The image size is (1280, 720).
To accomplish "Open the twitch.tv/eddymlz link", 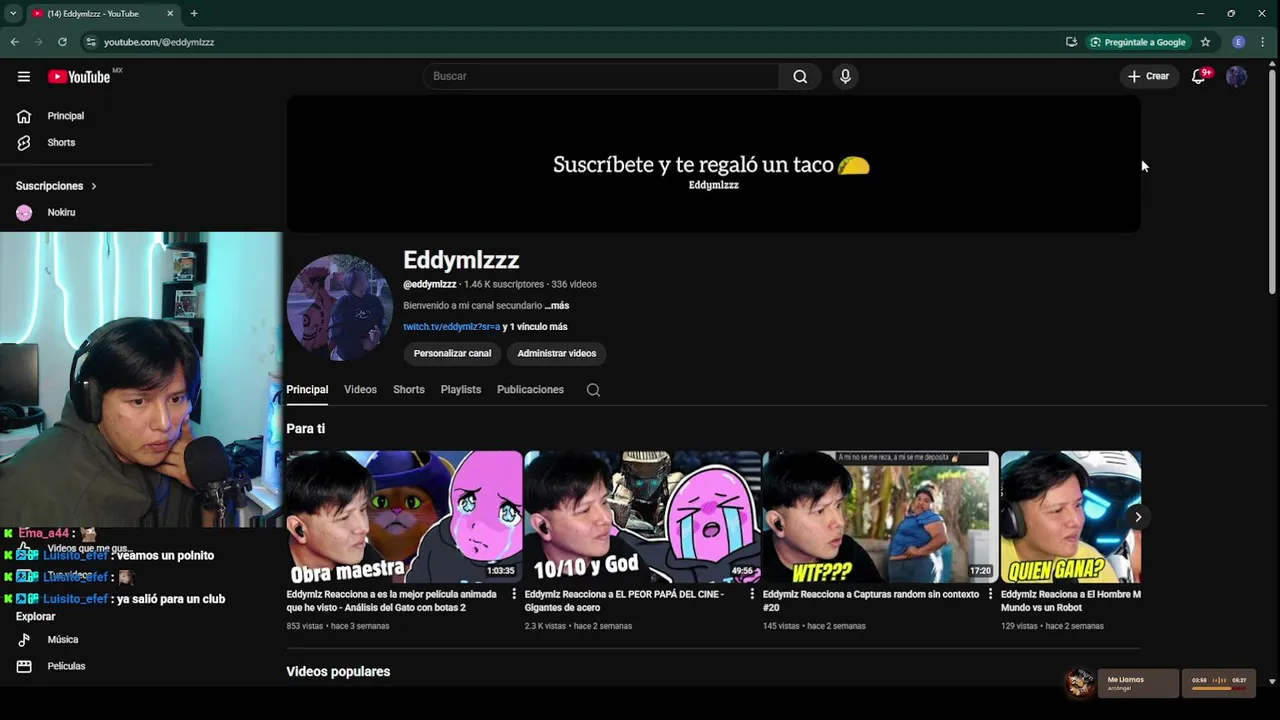I will [451, 327].
